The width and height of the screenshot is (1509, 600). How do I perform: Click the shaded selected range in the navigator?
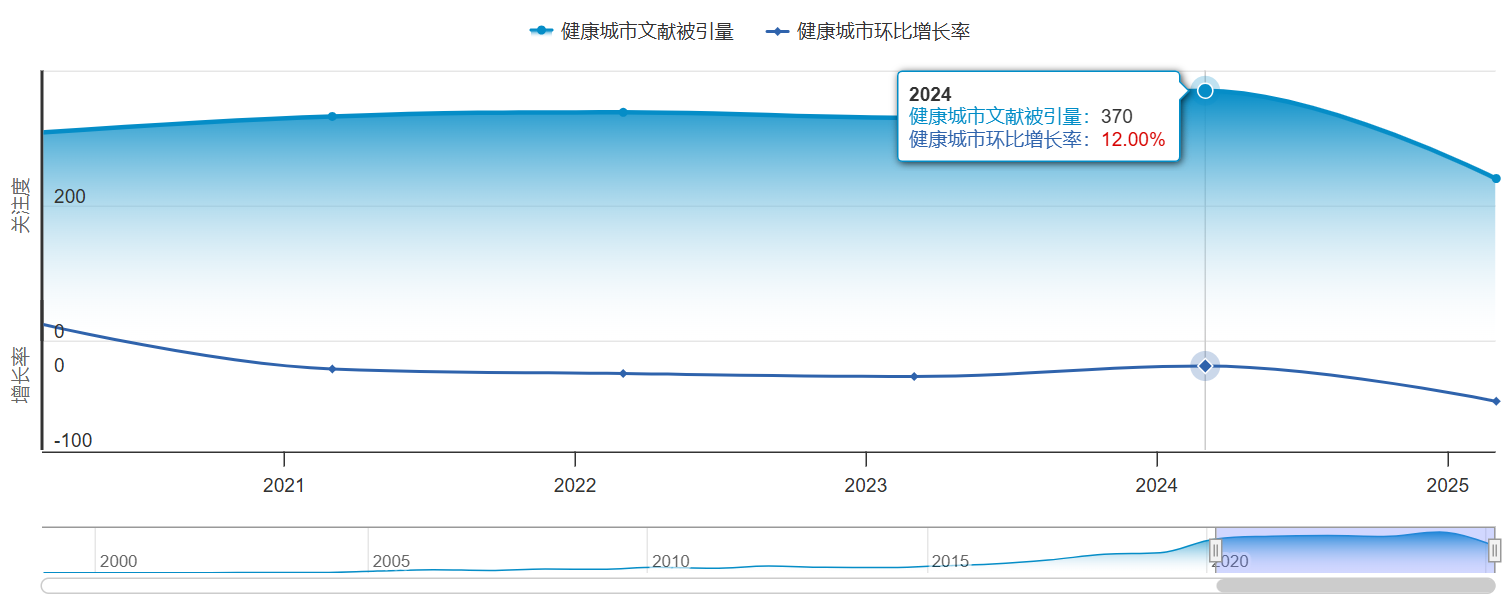[1355, 550]
